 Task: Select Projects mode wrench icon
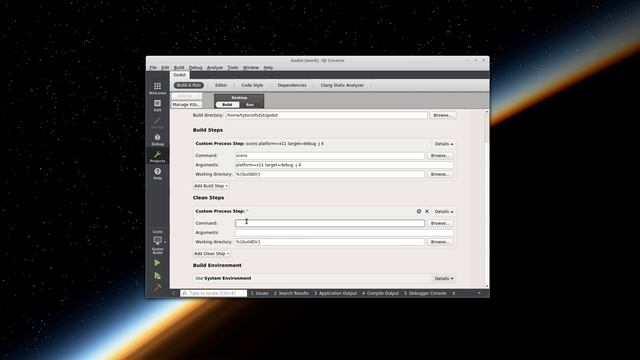157,157
